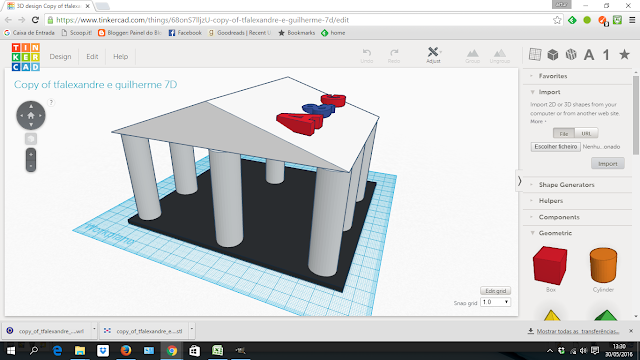
Task: Open the numbers shapes category icon
Action: click(606, 55)
